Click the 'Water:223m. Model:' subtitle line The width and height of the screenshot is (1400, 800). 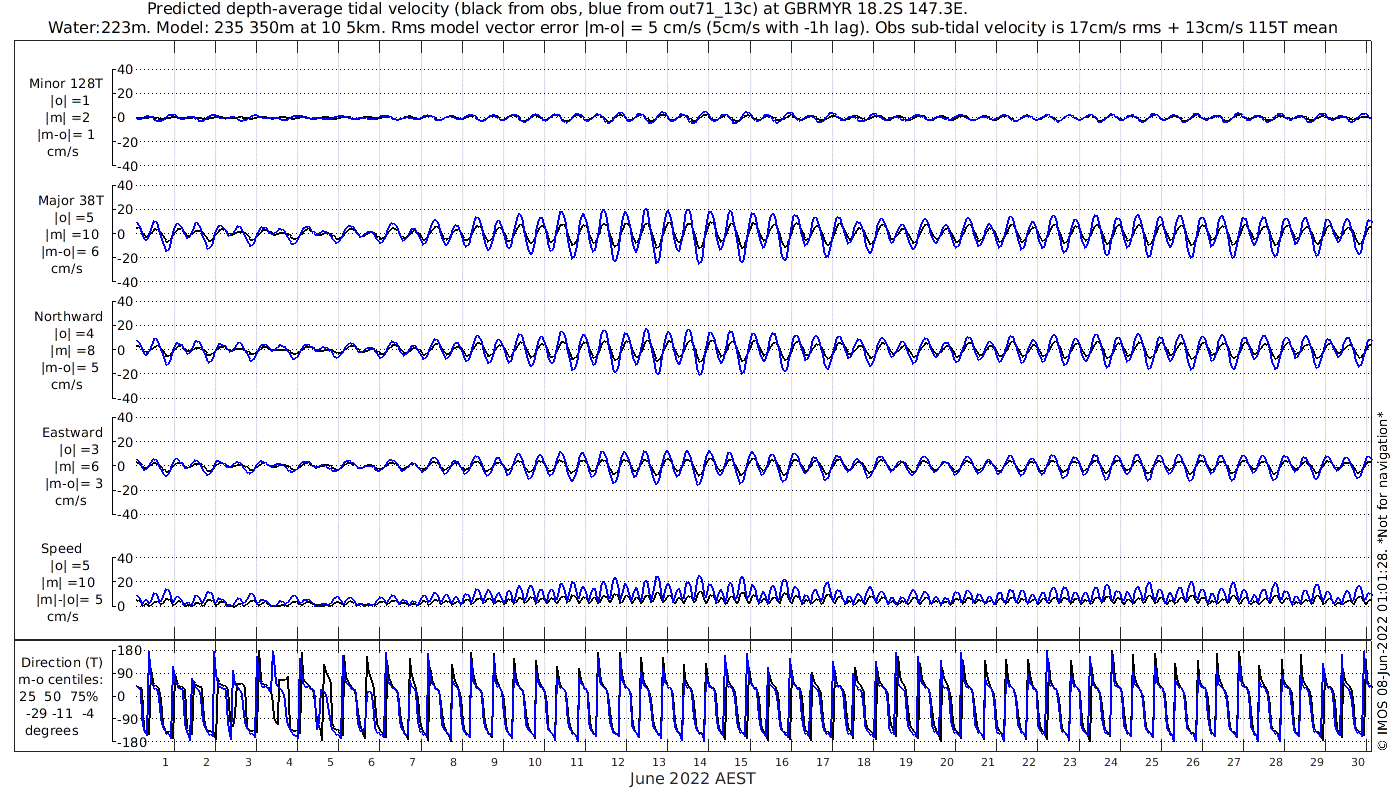pos(692,27)
